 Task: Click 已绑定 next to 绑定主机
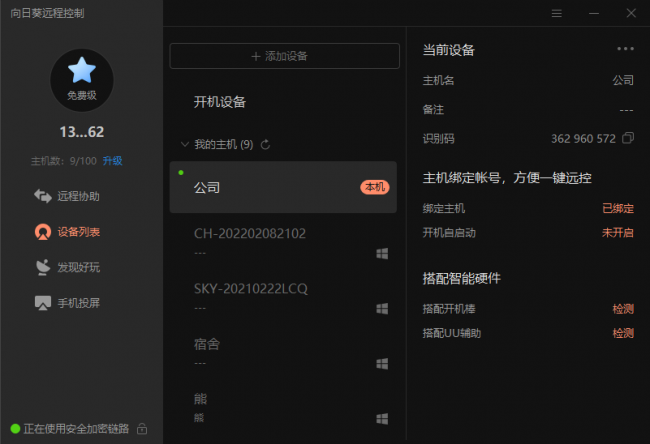pos(618,209)
